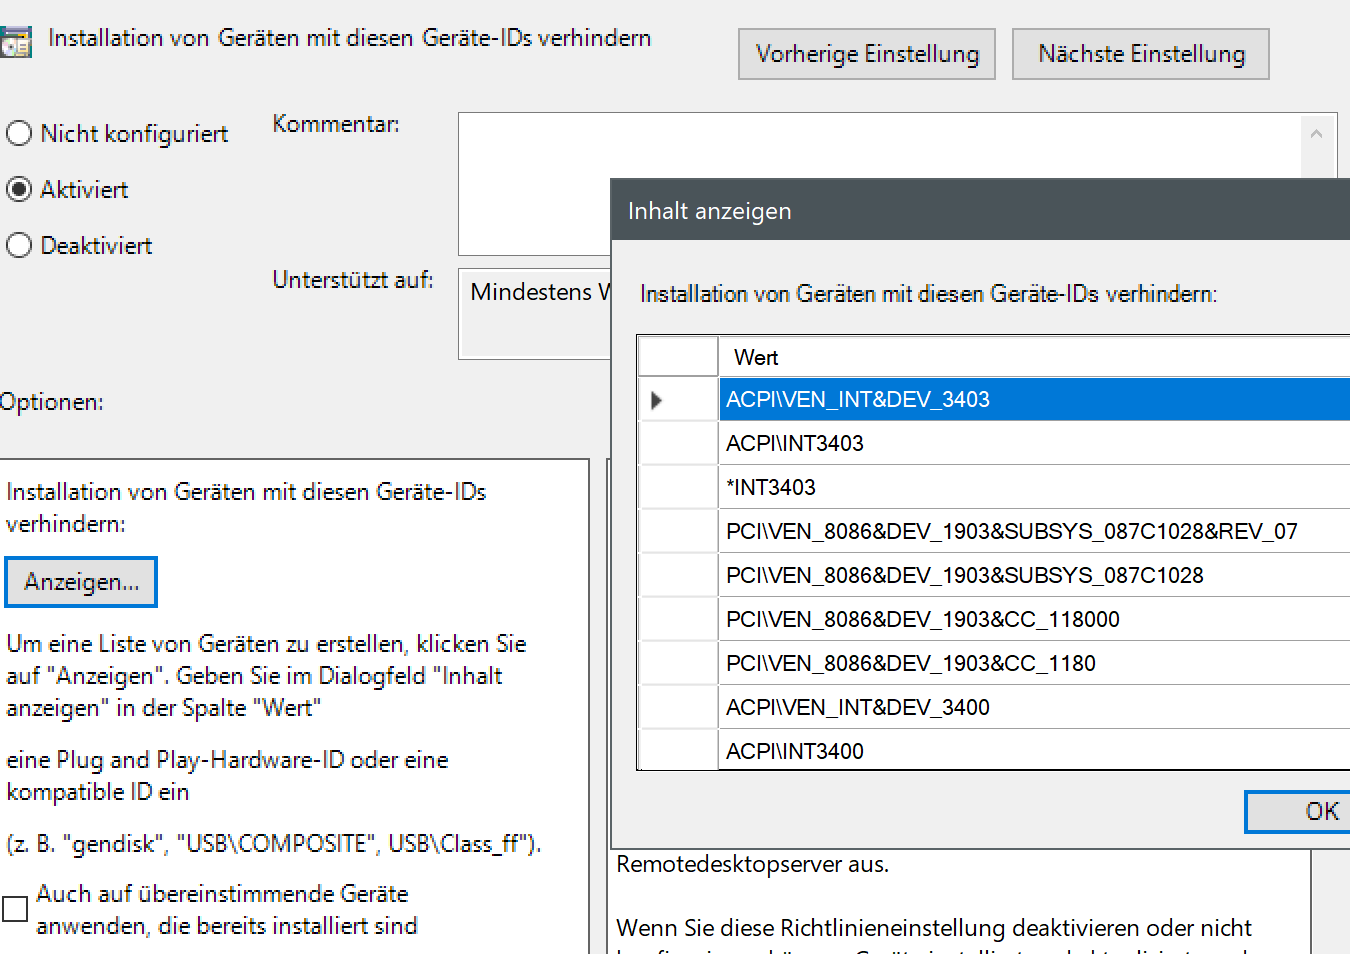This screenshot has width=1350, height=954.
Task: Click the Unterstützt auf field showing Mindestens
Action: [x=535, y=314]
